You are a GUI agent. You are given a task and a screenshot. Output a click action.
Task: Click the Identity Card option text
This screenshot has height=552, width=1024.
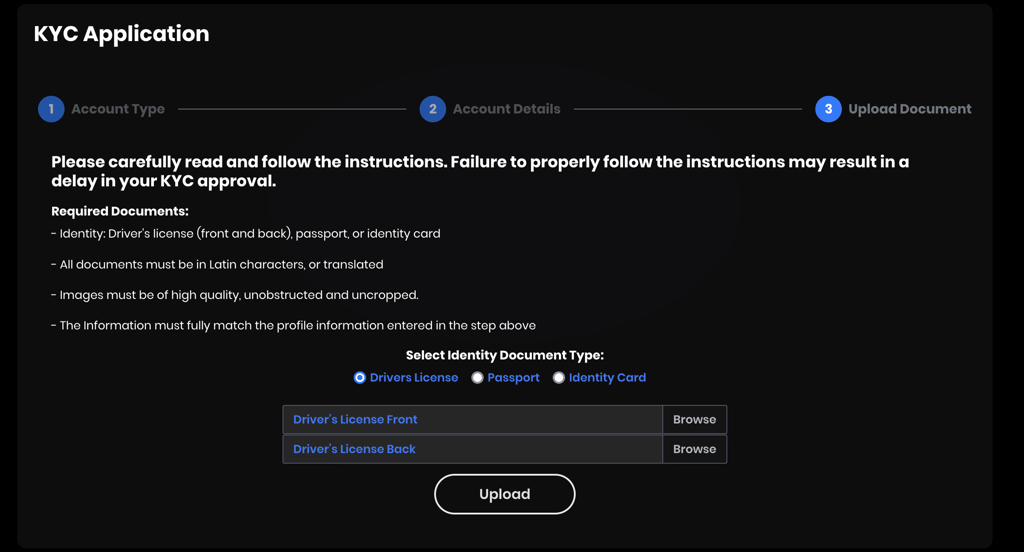[607, 378]
